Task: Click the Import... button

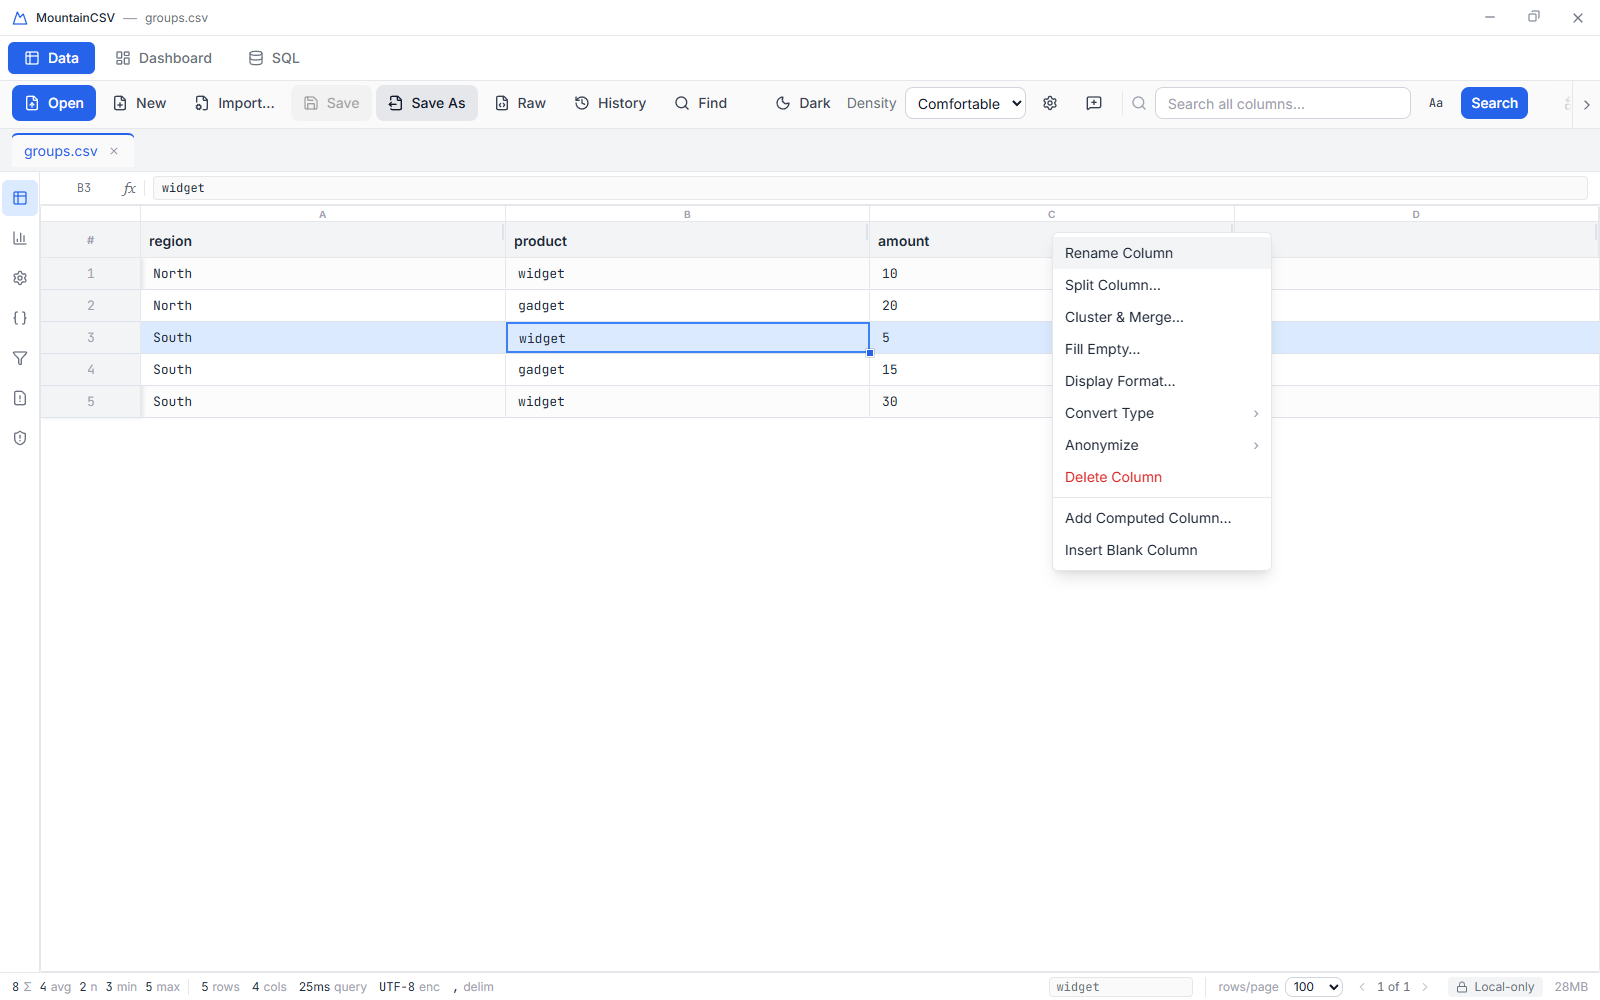Action: point(234,103)
